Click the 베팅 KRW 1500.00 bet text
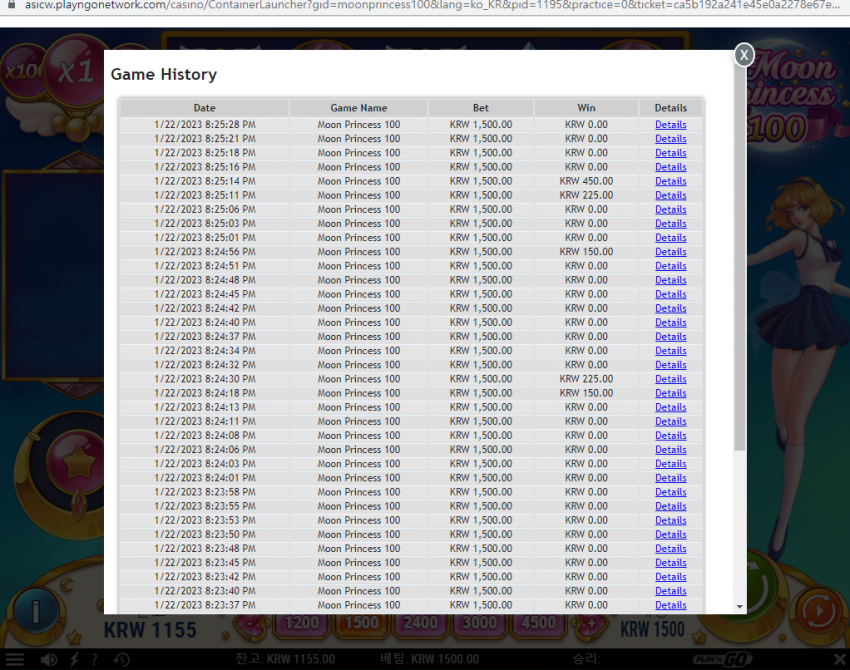 429,659
